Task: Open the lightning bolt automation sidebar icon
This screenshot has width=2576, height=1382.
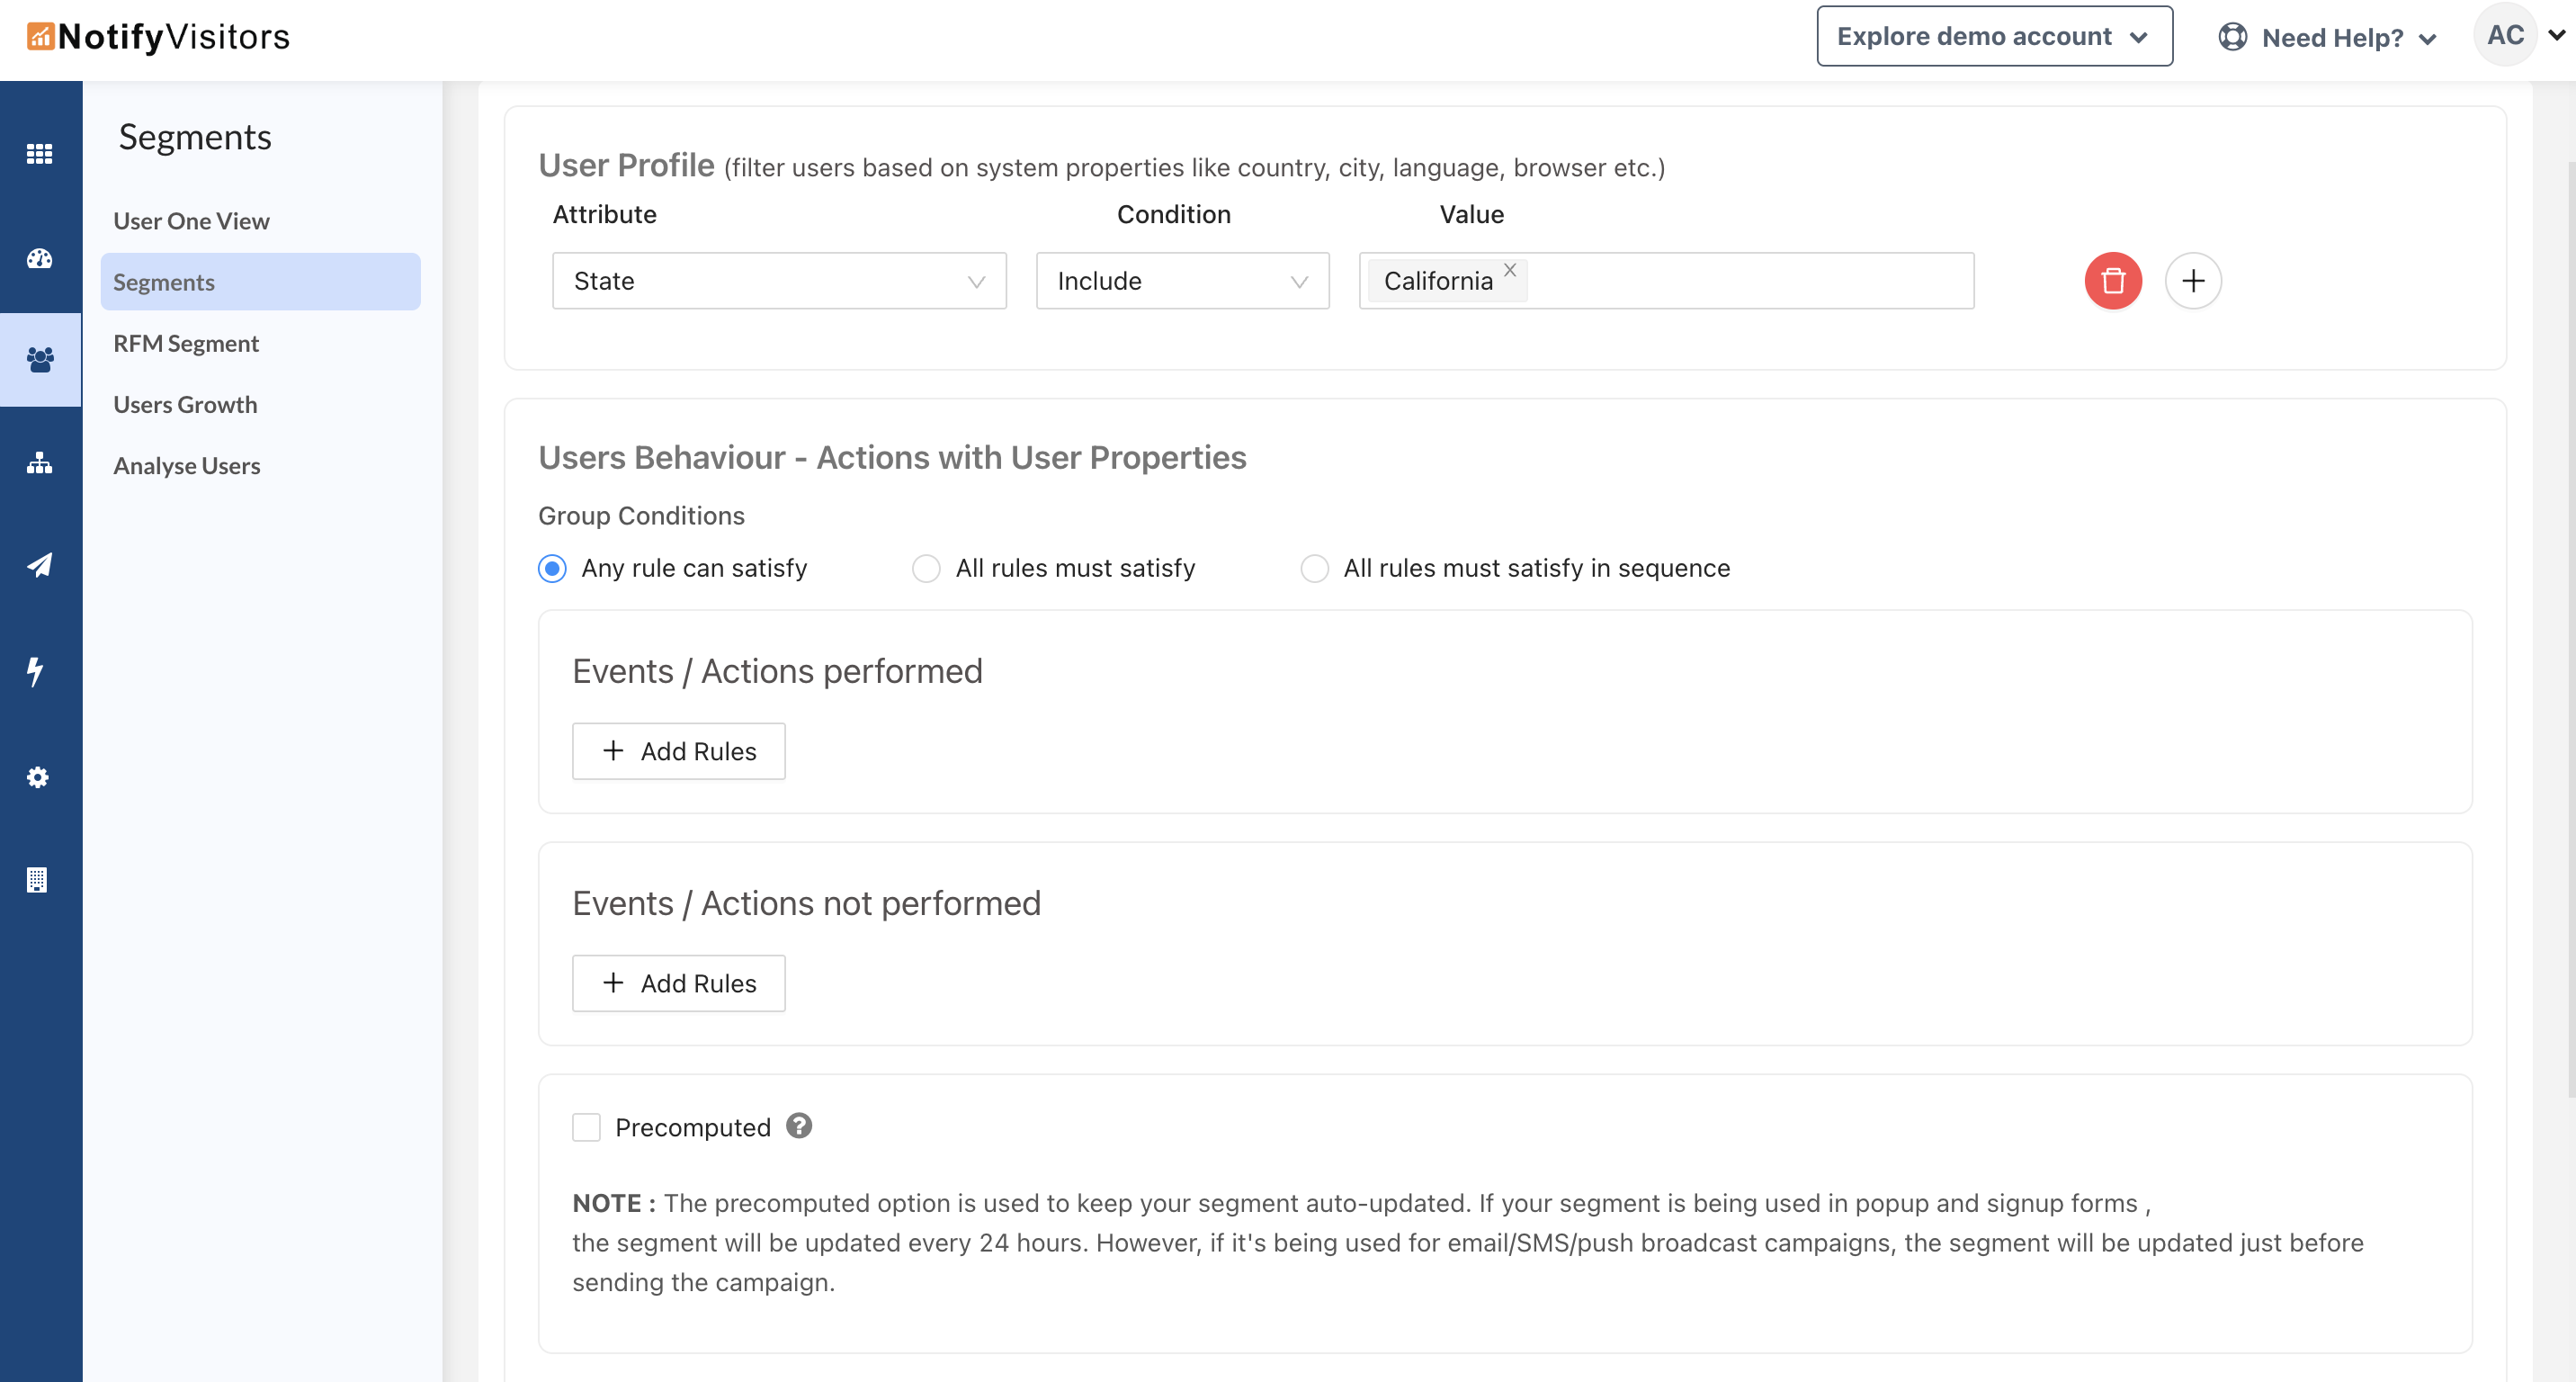Action: tap(36, 671)
